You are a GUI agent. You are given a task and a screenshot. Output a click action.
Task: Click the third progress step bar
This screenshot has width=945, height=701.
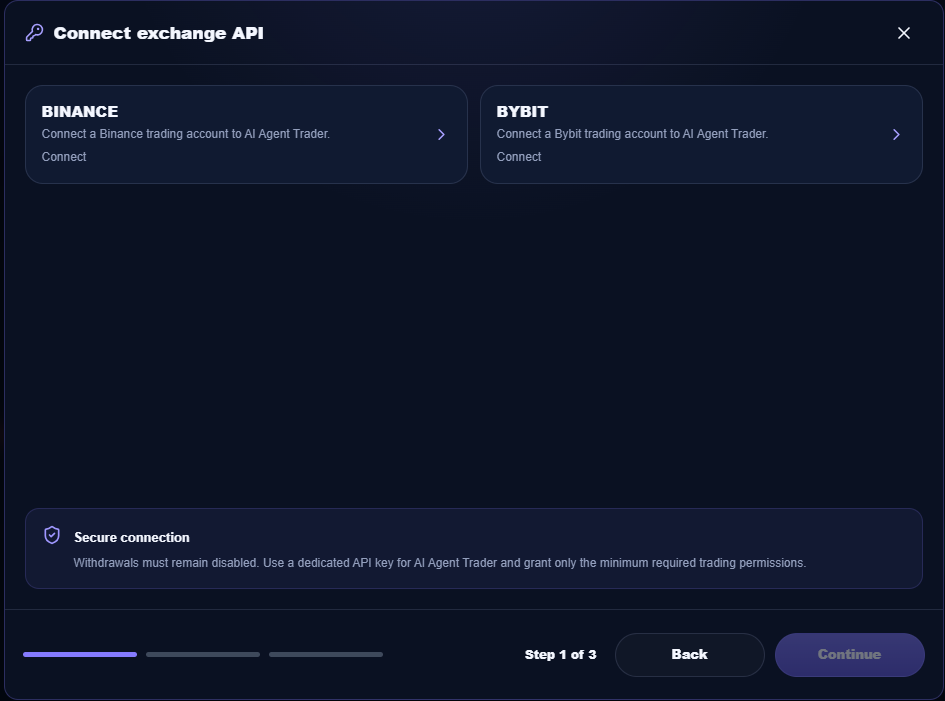(x=326, y=655)
